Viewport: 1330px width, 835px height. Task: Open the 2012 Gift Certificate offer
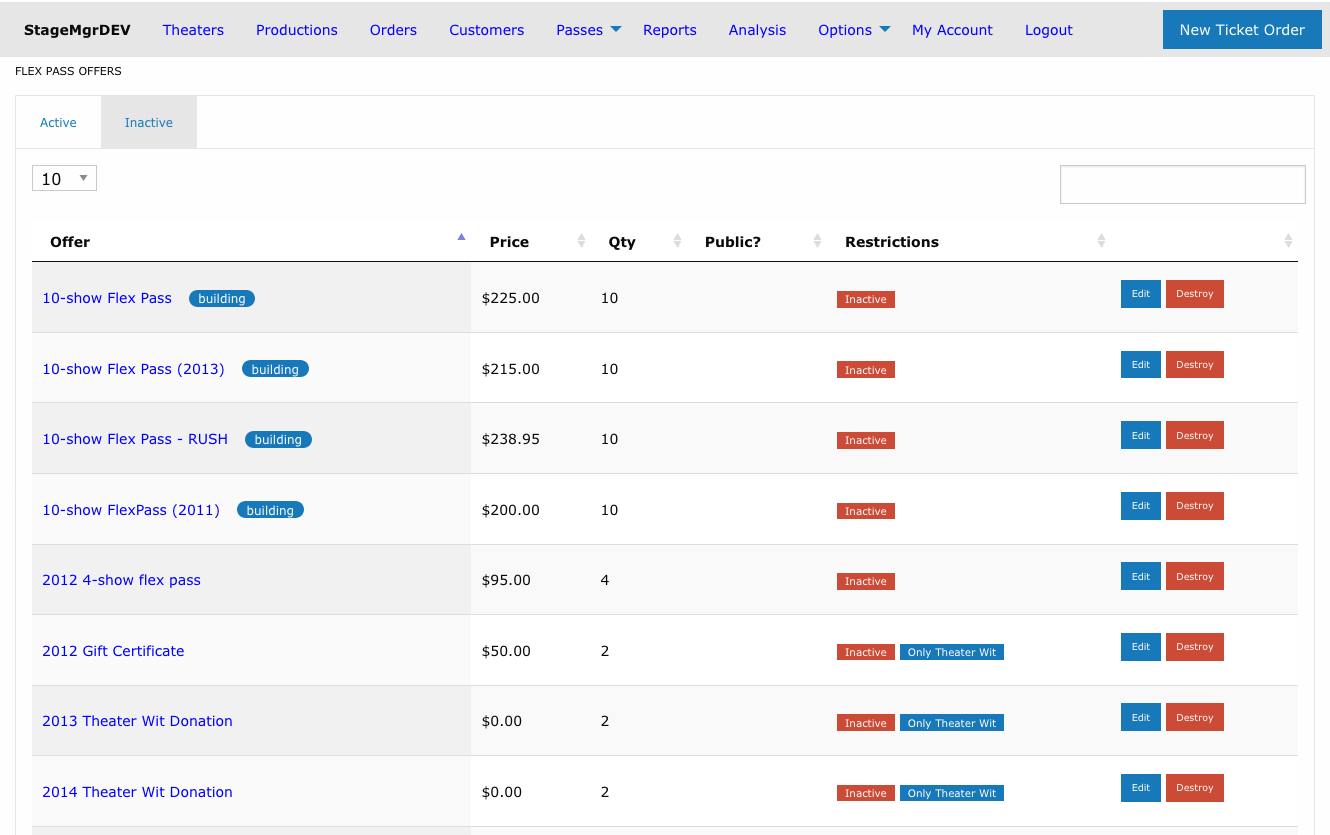pyautogui.click(x=113, y=651)
